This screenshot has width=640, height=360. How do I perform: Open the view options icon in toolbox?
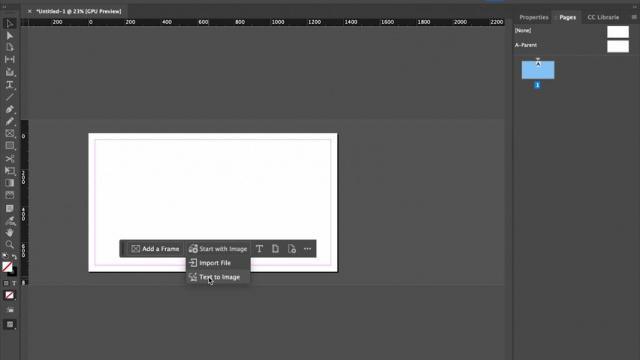tap(10, 310)
